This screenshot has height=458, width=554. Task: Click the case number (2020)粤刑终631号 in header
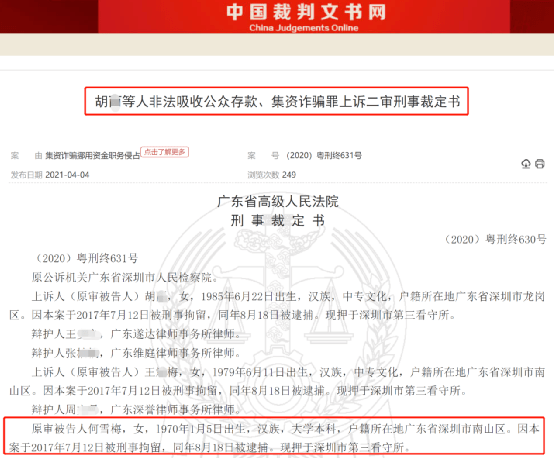tap(324, 155)
